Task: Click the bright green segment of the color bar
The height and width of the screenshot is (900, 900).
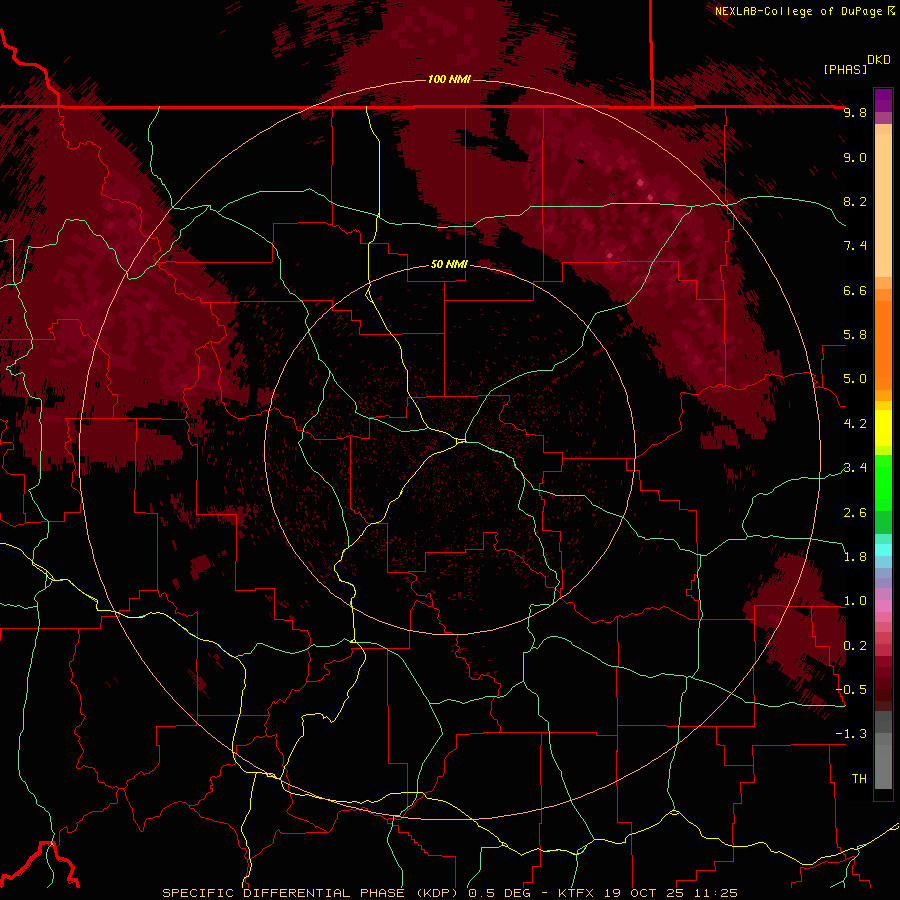Action: (x=883, y=483)
